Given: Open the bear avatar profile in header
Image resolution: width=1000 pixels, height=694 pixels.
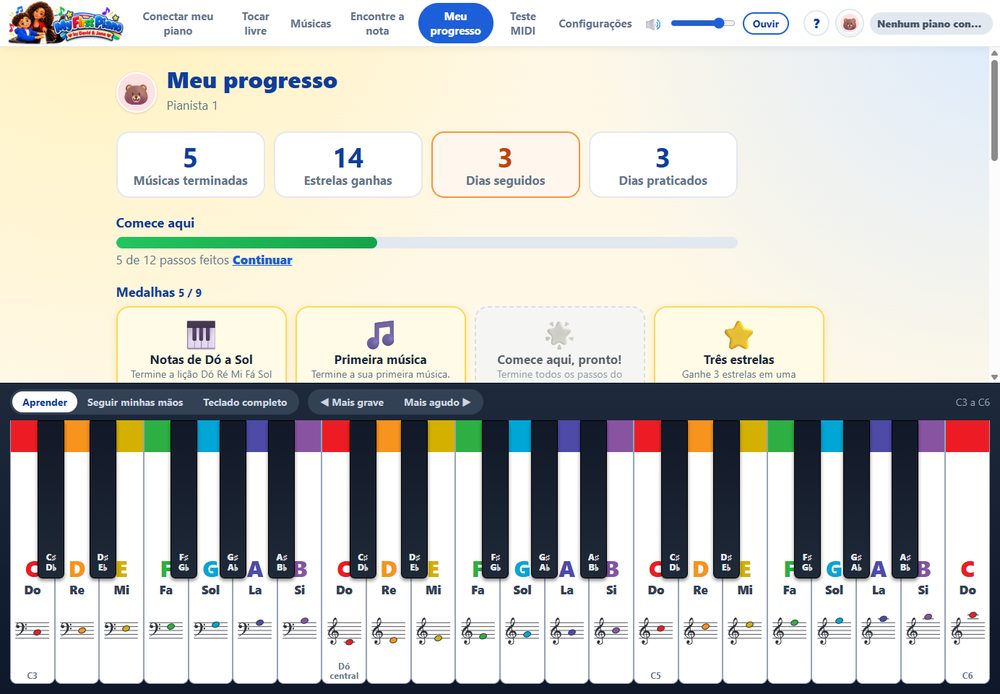Looking at the screenshot, I should 849,24.
